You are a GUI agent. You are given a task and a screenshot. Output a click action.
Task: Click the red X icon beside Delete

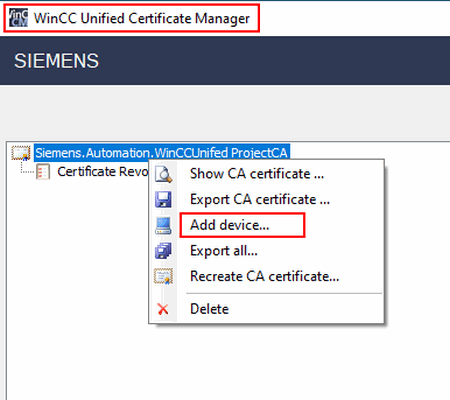[163, 309]
